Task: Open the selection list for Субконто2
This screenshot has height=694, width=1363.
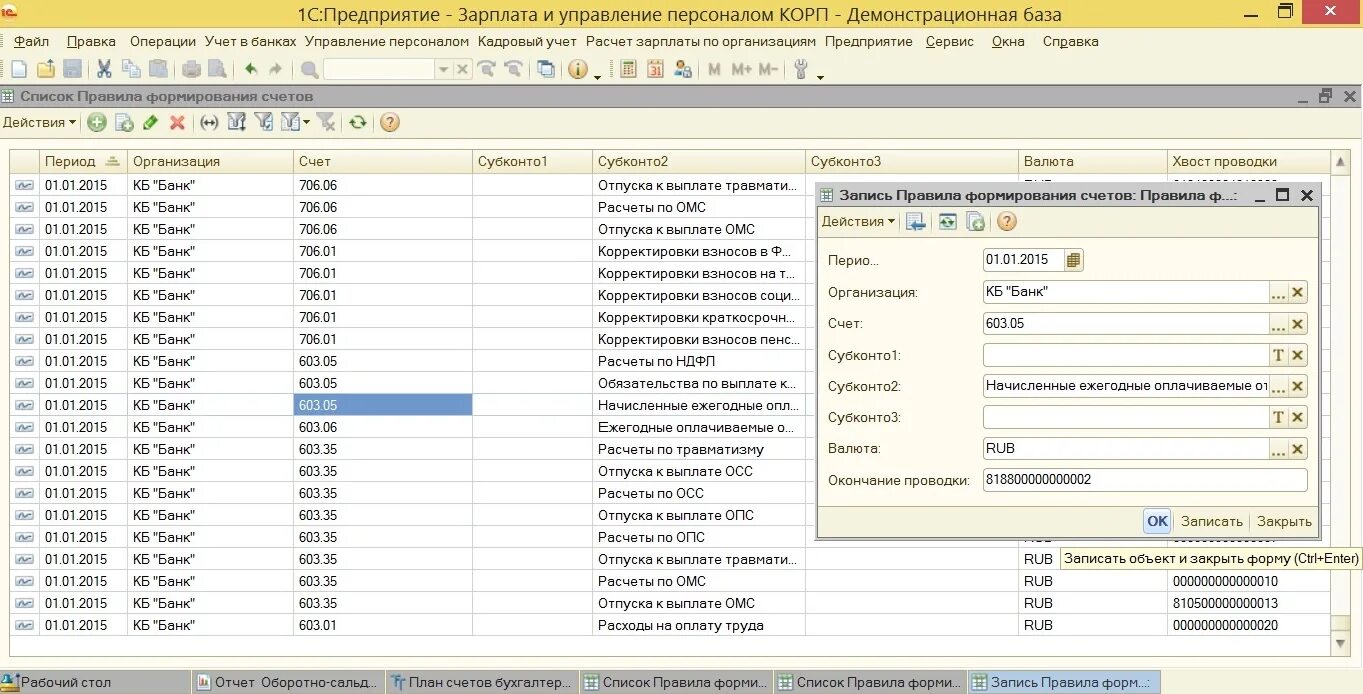Action: (x=1278, y=386)
